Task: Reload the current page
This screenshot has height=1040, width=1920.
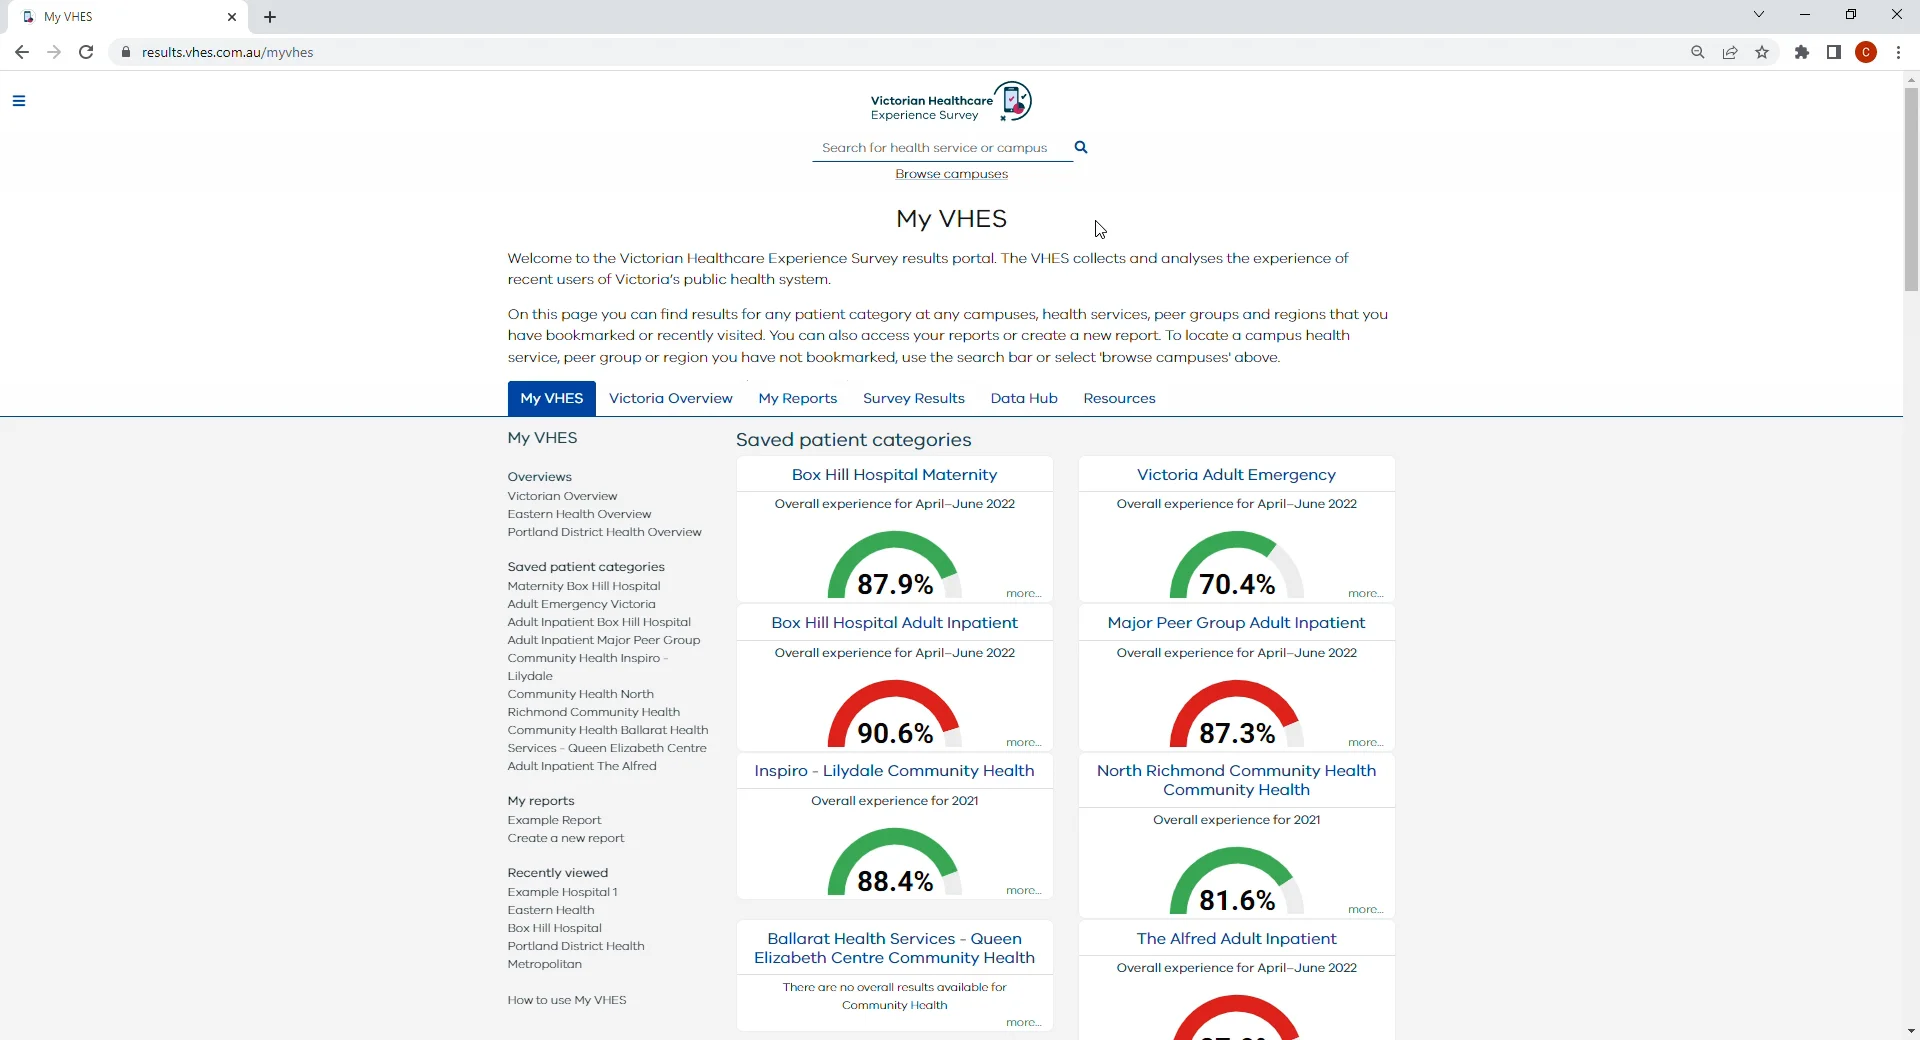Action: click(x=86, y=52)
